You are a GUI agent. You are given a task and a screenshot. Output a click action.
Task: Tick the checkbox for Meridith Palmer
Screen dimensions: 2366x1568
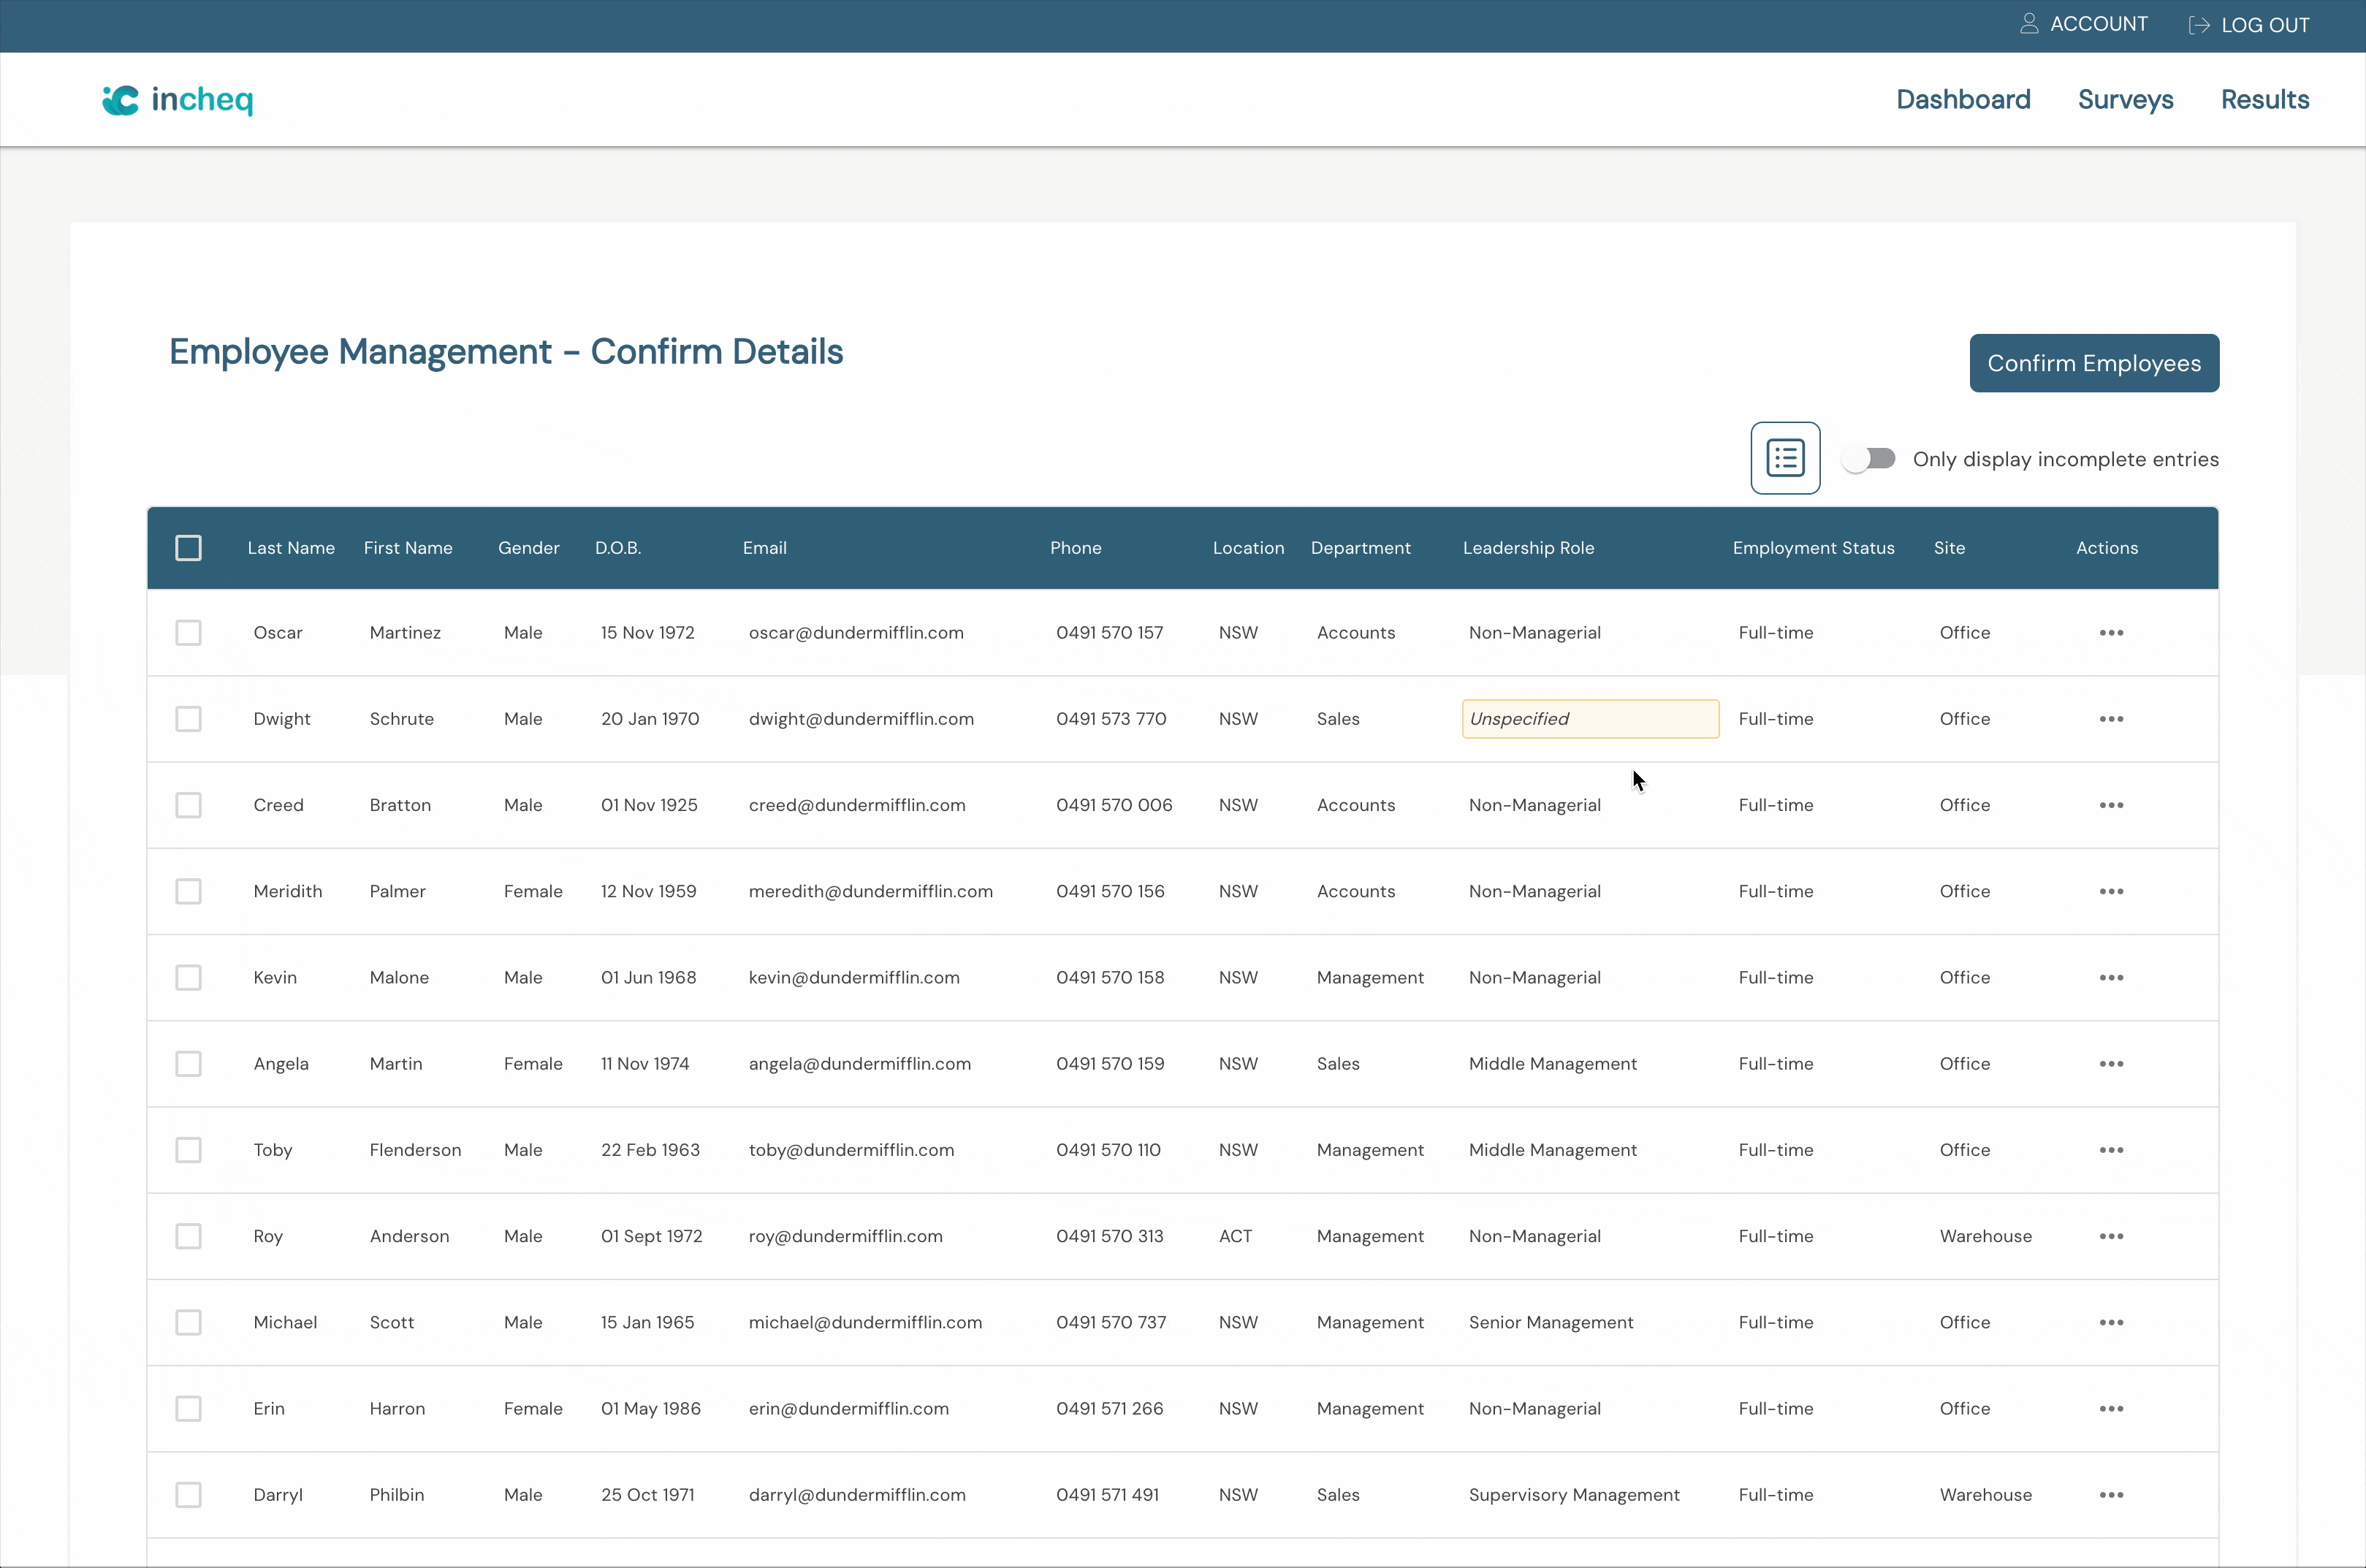click(188, 891)
